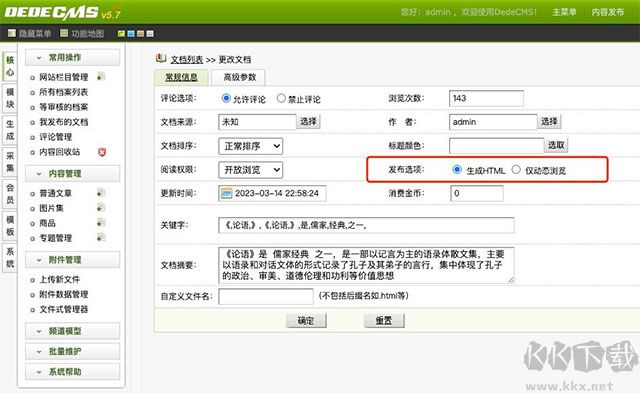Open 附件数据管理 in sidebar
Screen dimensions: 640x393
[64, 294]
